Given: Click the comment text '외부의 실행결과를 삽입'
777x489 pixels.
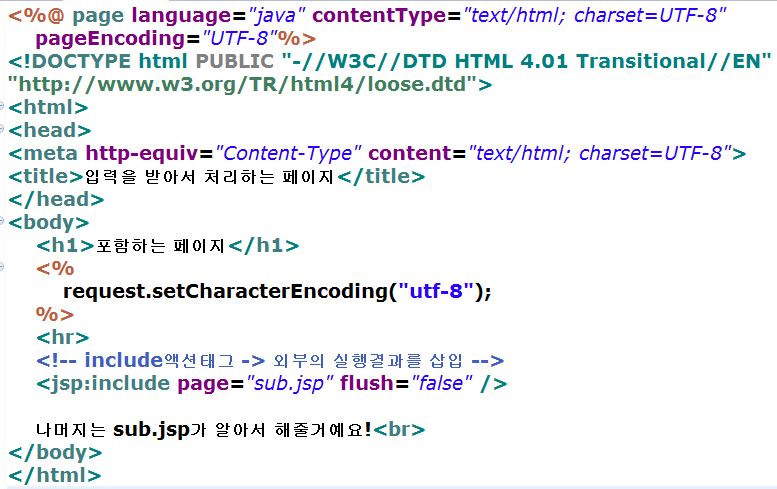Looking at the screenshot, I should click(368, 361).
